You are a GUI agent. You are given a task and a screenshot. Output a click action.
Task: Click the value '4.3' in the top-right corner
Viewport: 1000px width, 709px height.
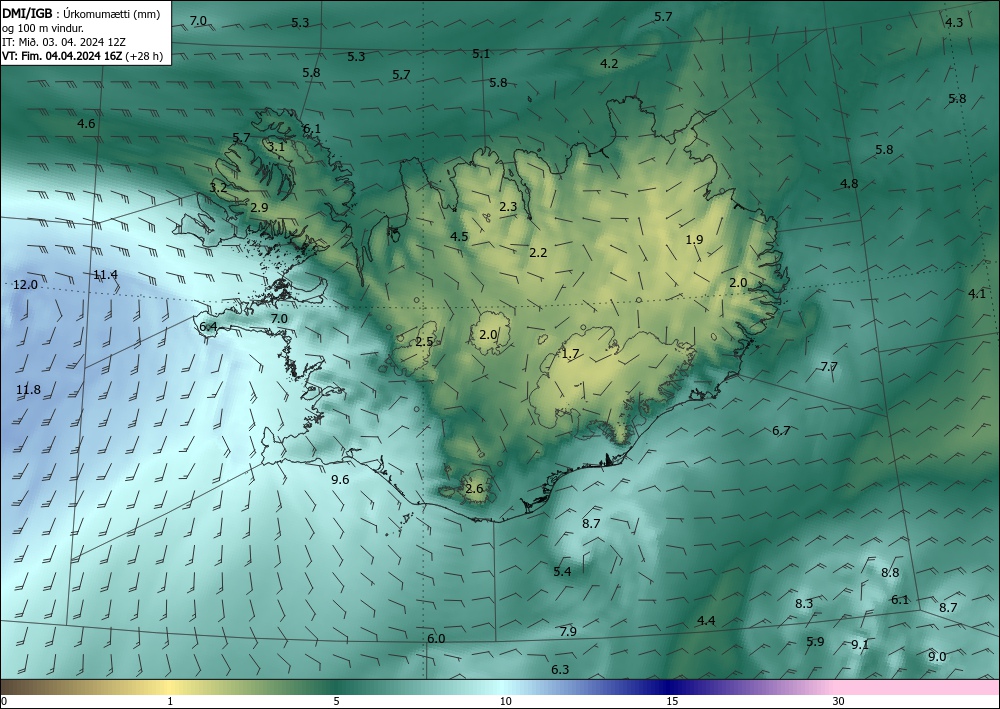coord(954,22)
